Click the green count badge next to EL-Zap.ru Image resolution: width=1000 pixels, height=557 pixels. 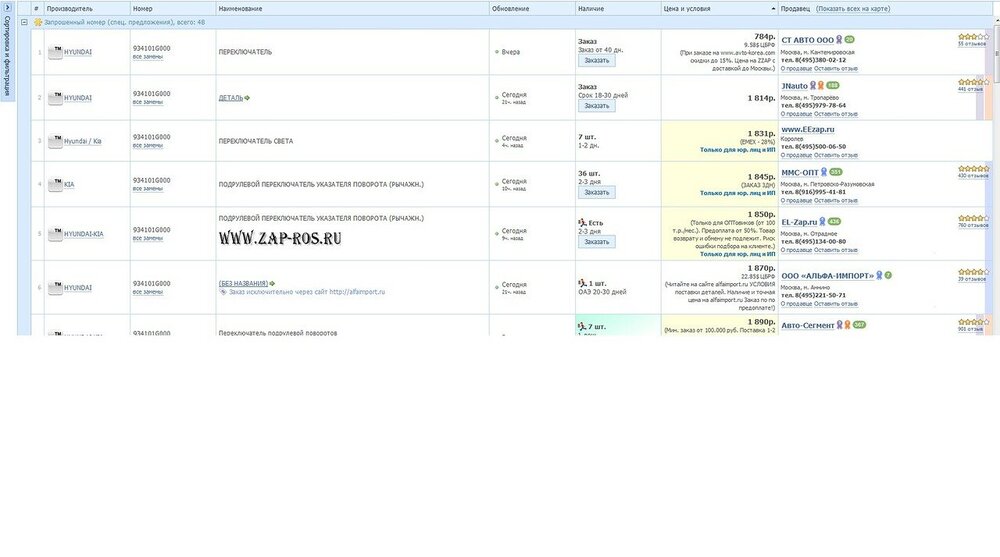pyautogui.click(x=834, y=222)
